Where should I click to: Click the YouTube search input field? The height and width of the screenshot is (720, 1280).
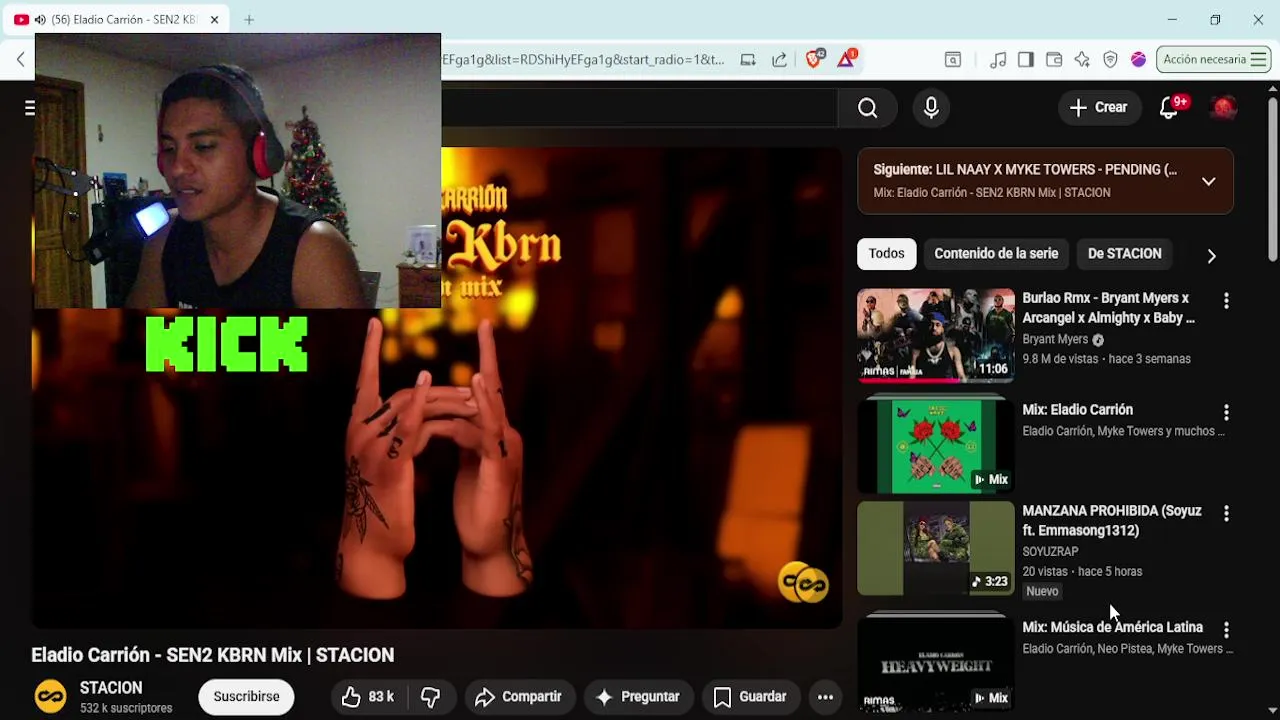(x=638, y=108)
